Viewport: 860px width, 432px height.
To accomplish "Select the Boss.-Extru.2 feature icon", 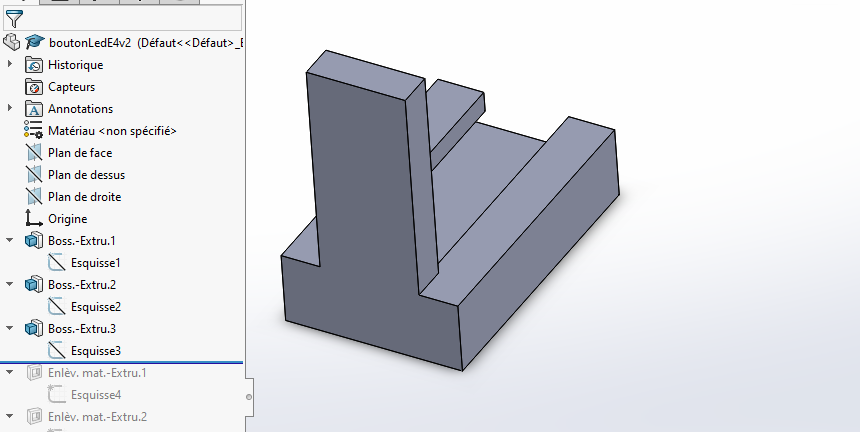I will 34,285.
